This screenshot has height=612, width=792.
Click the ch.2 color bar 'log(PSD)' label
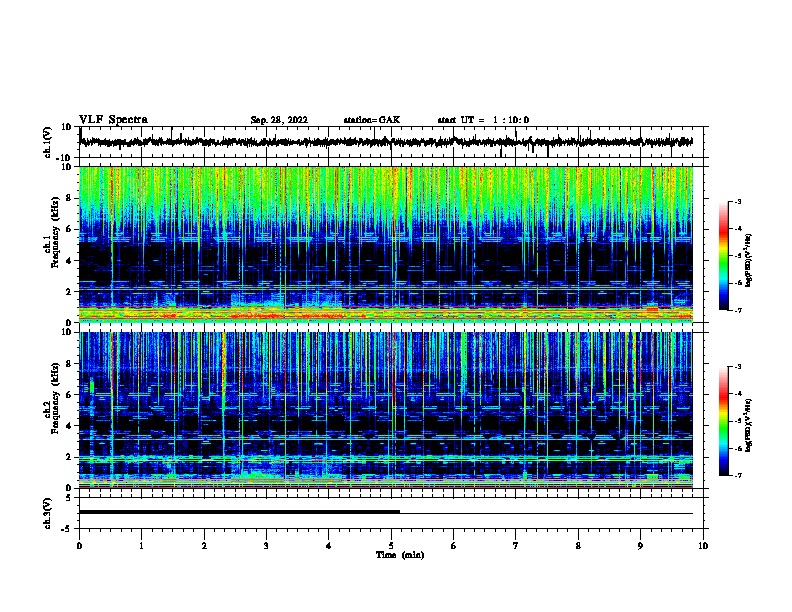pos(748,425)
